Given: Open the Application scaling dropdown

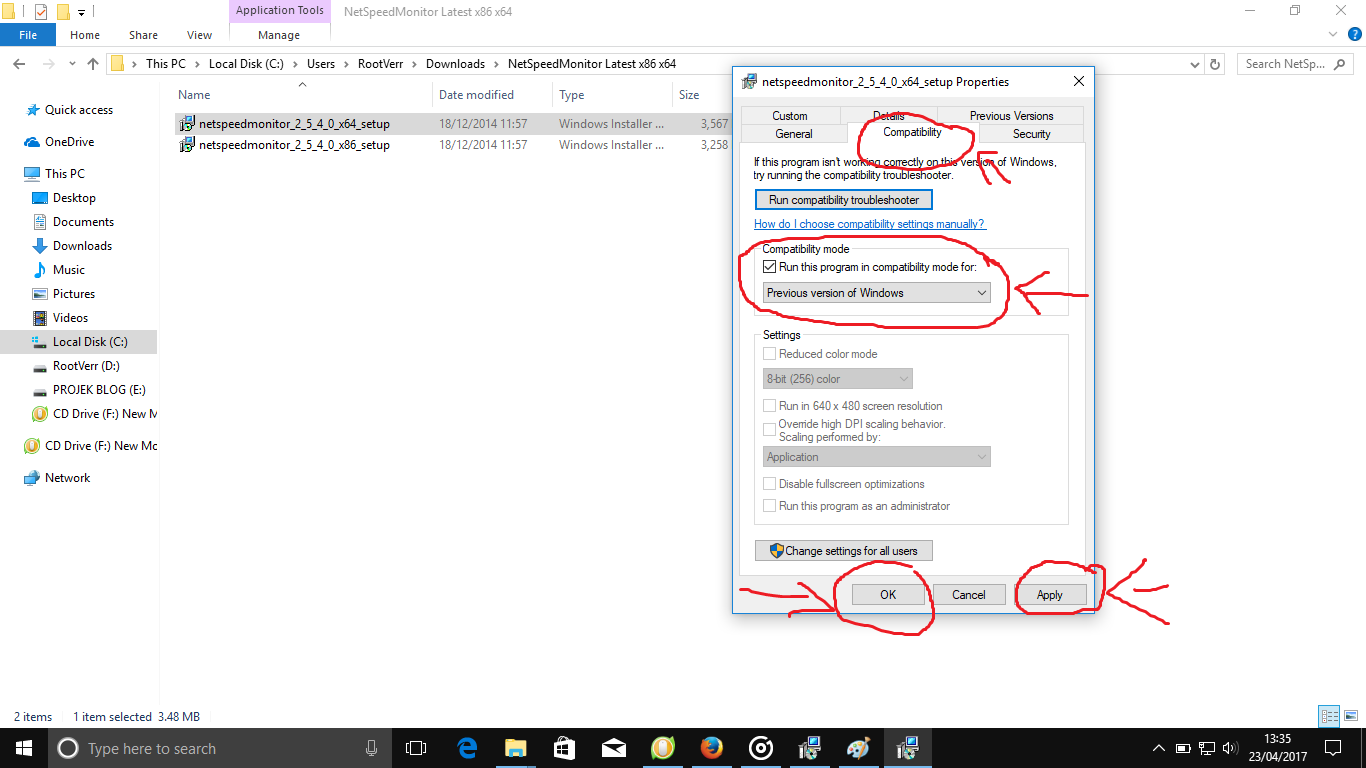Looking at the screenshot, I should pyautogui.click(x=876, y=457).
